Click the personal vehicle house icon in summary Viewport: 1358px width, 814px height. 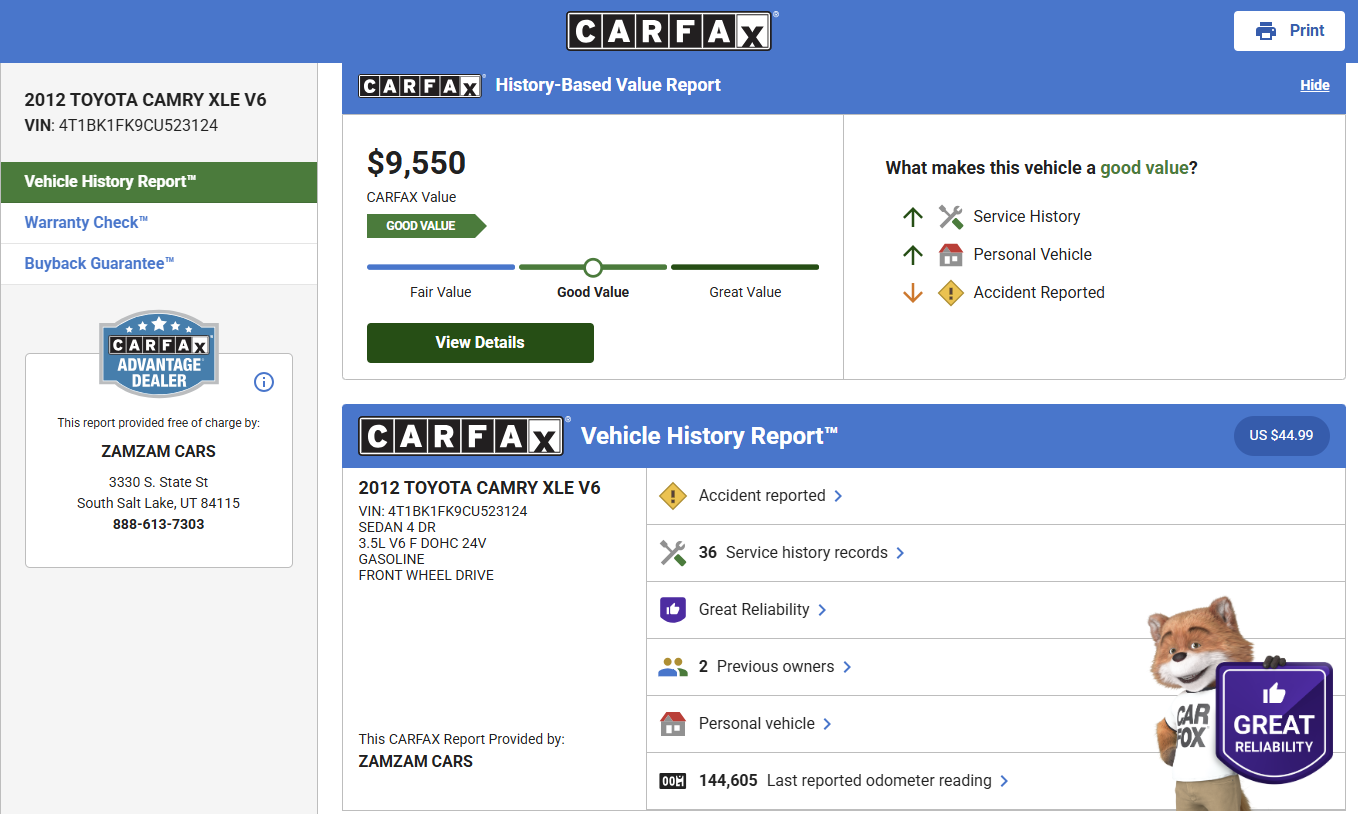(x=673, y=724)
